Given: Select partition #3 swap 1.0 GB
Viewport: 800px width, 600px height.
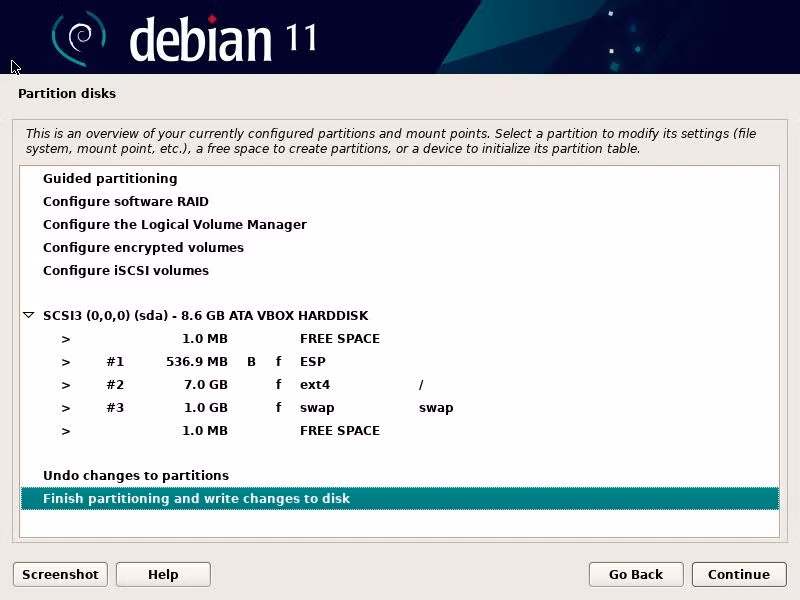Looking at the screenshot, I should tap(399, 408).
